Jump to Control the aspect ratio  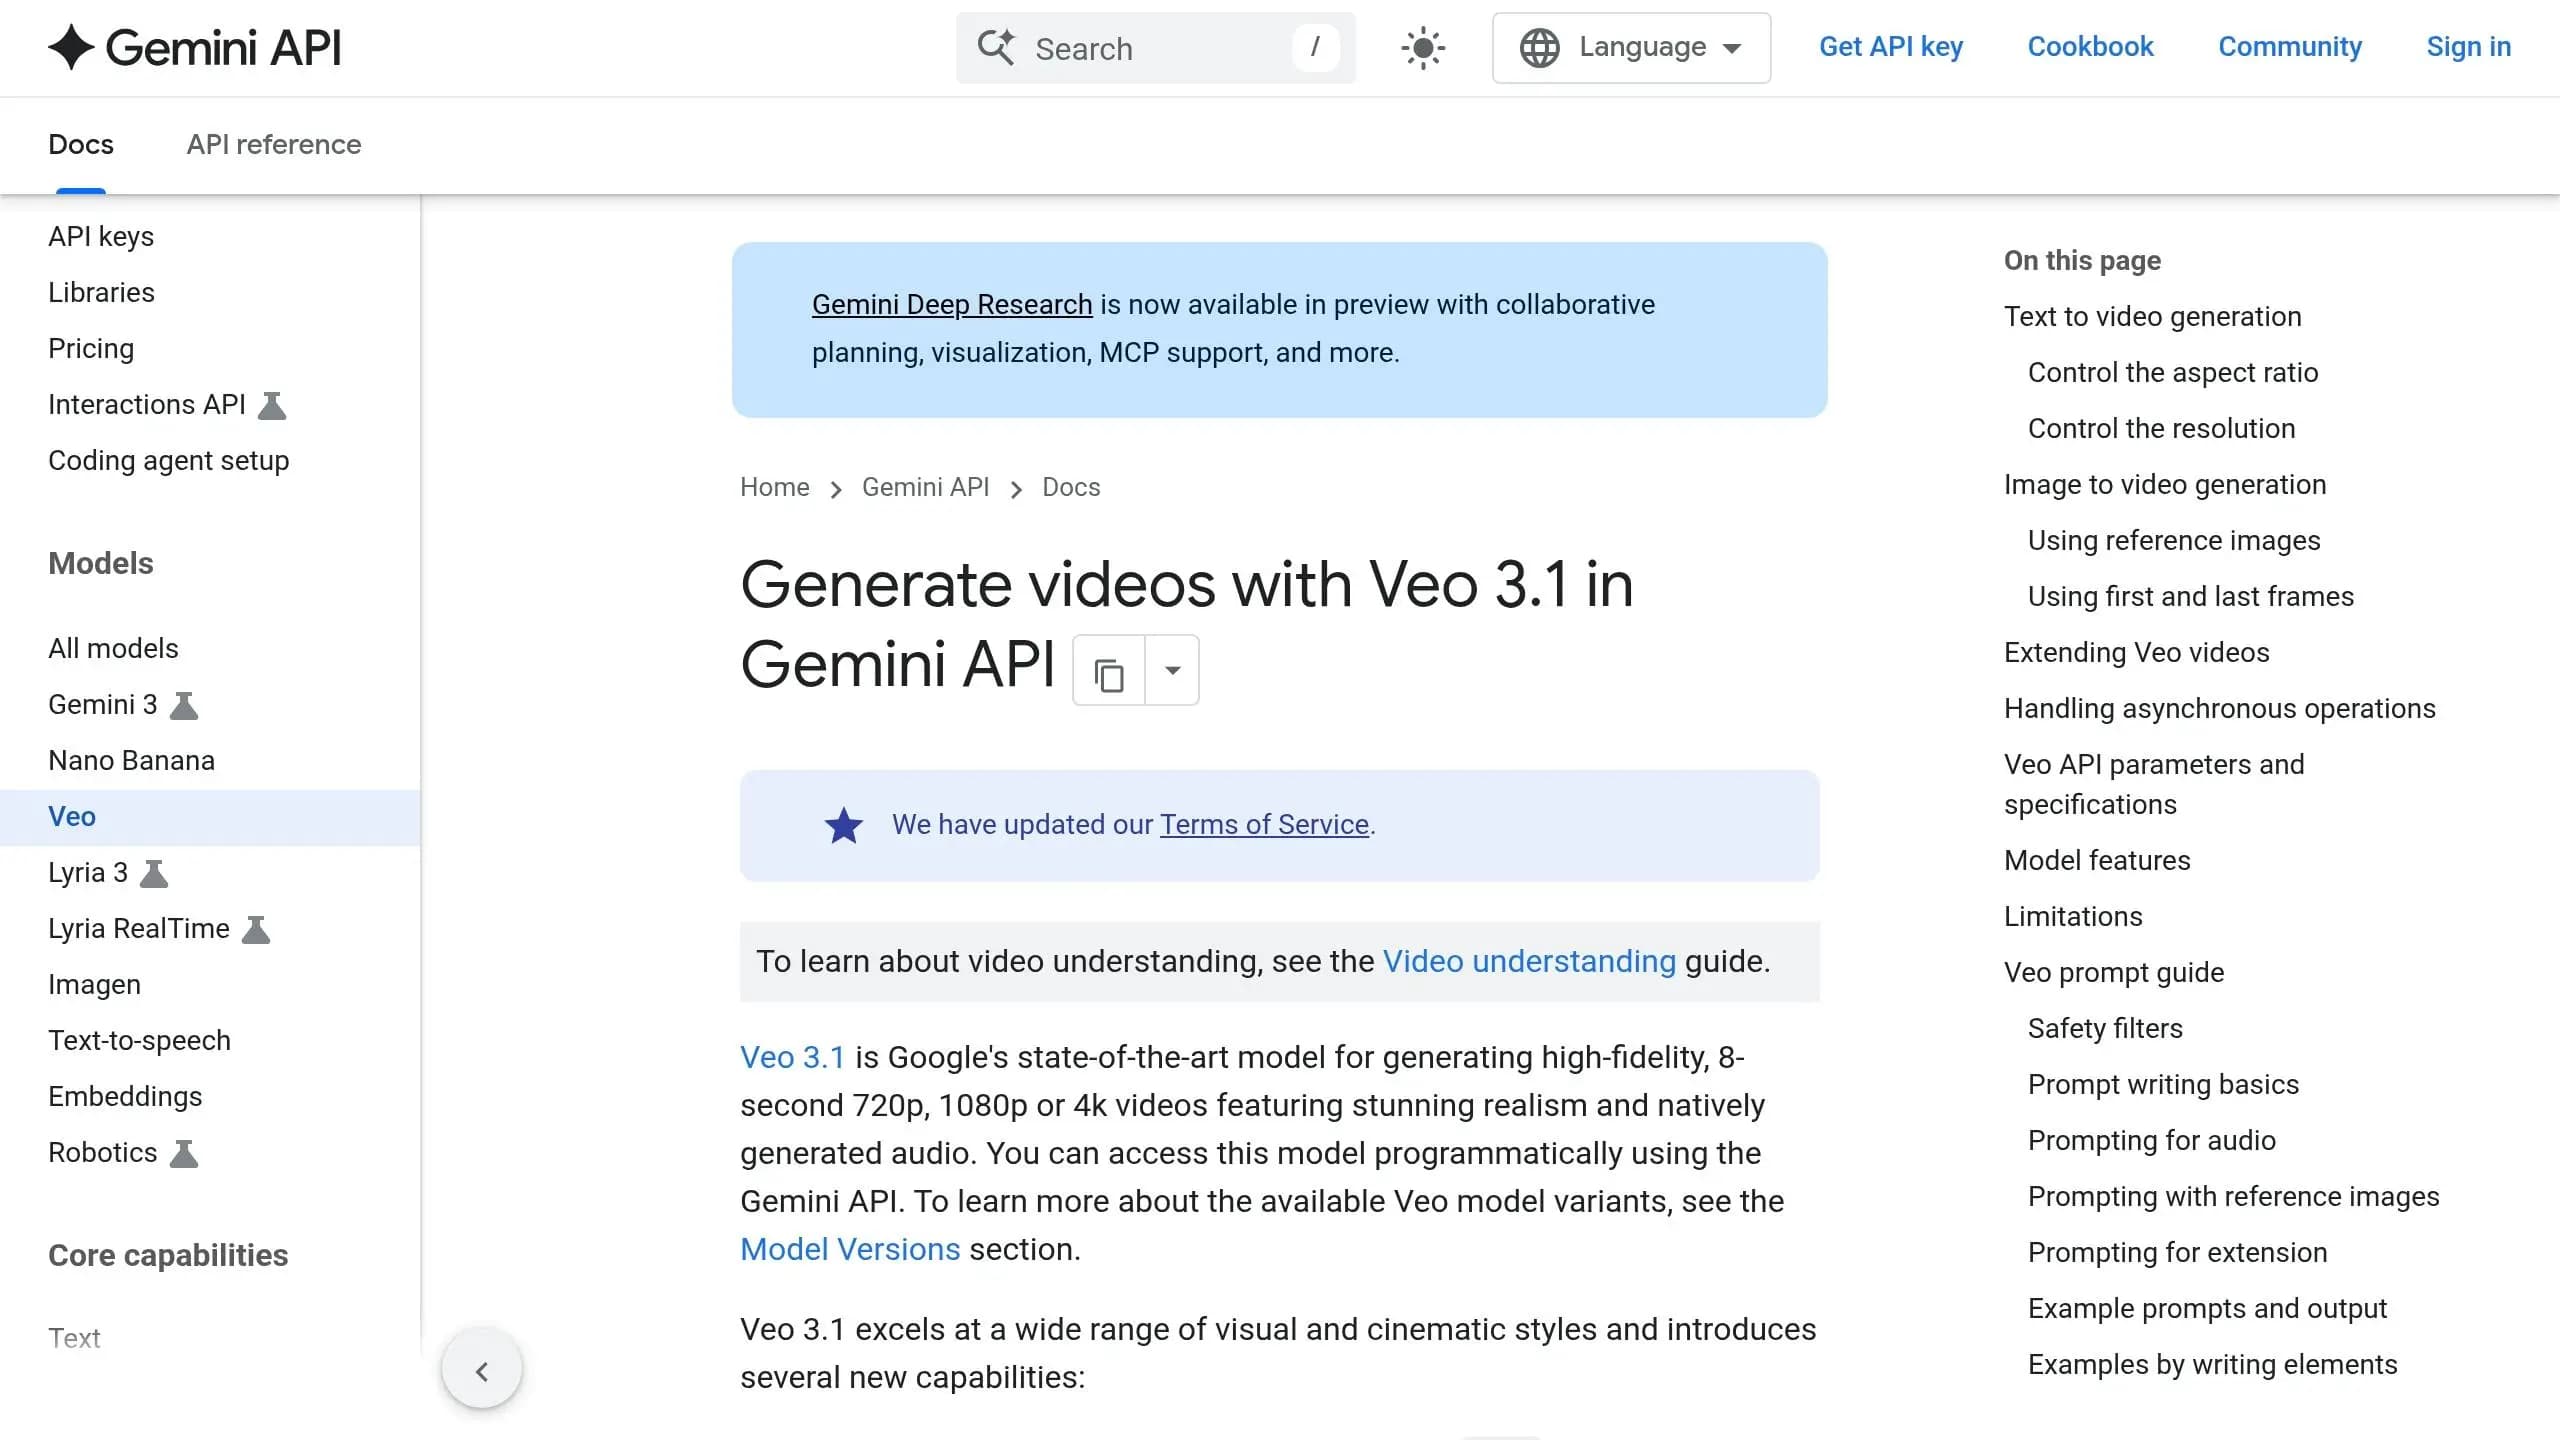tap(2173, 373)
